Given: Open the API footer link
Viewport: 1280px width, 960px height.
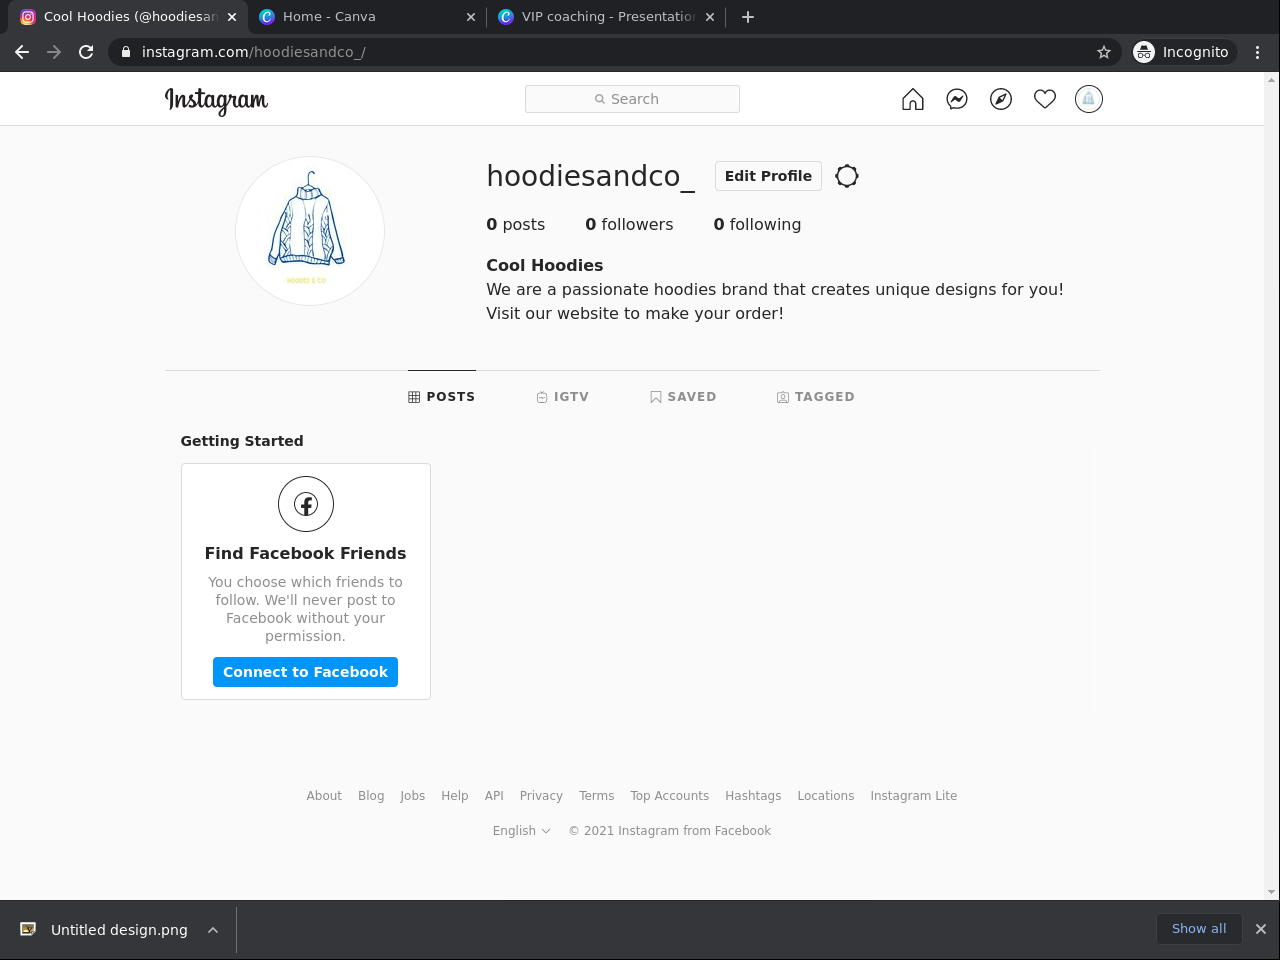Looking at the screenshot, I should coord(494,796).
